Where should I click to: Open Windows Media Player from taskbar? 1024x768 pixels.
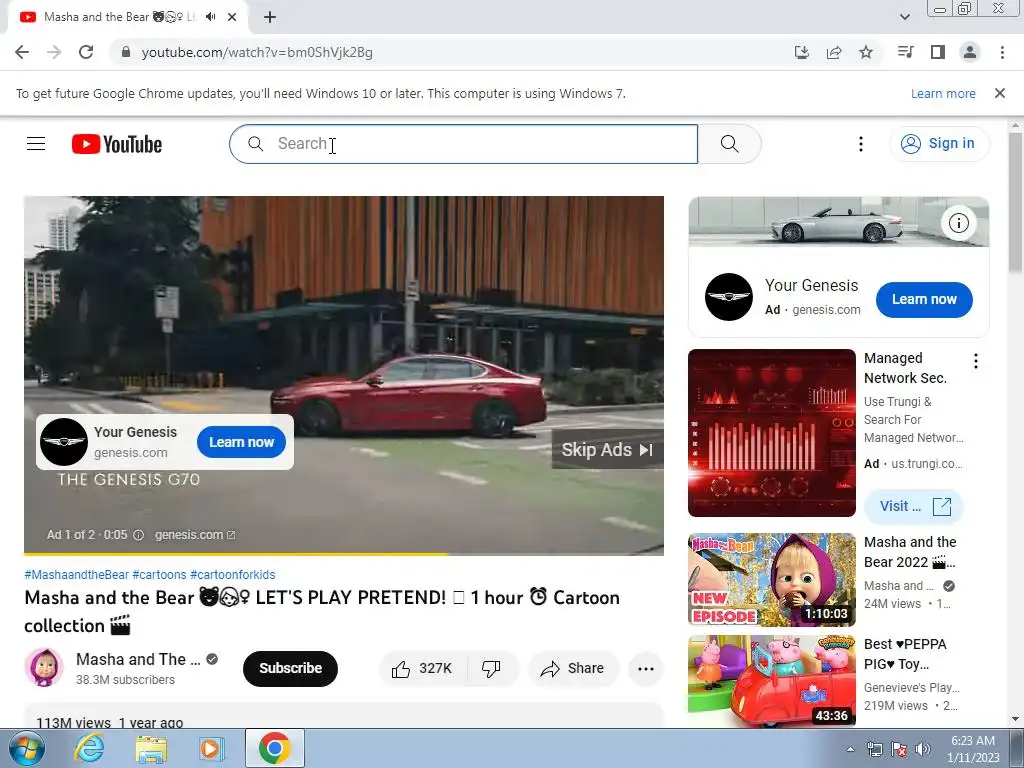pyautogui.click(x=212, y=748)
